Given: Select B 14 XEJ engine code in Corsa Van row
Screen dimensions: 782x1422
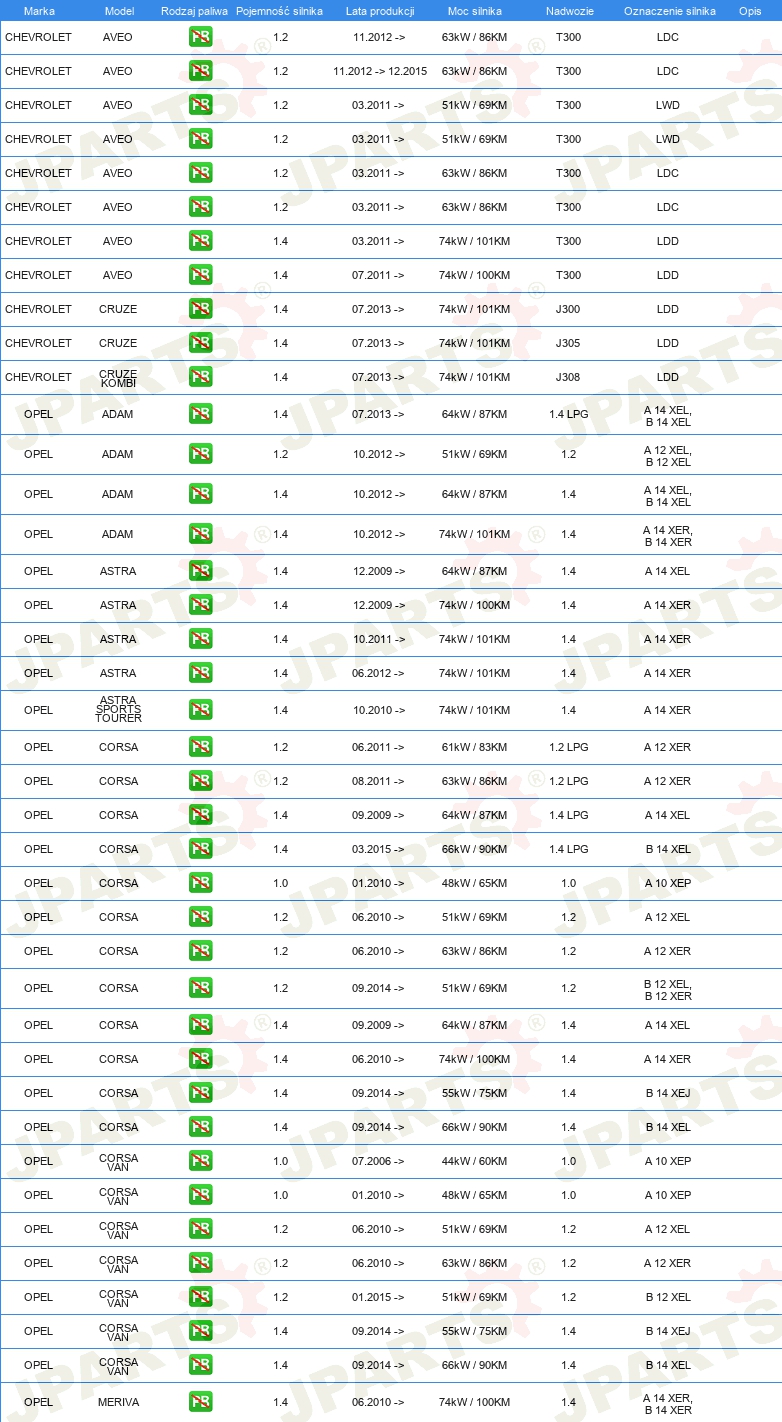Looking at the screenshot, I should tap(667, 1331).
